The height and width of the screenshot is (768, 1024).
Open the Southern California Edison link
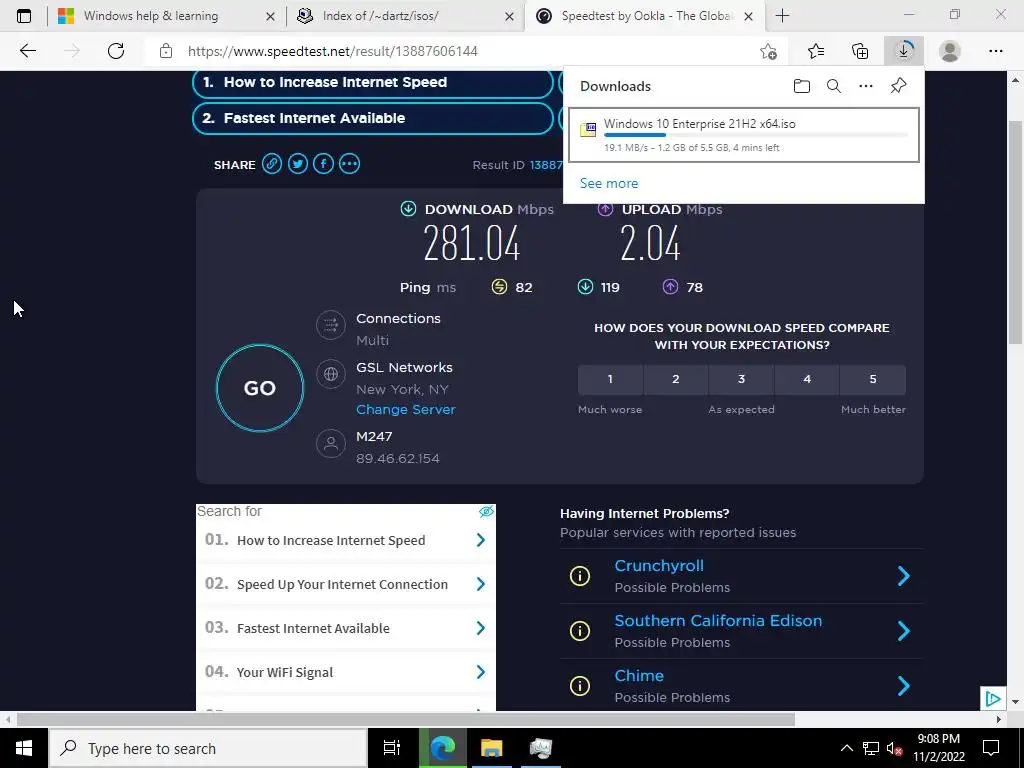click(718, 620)
